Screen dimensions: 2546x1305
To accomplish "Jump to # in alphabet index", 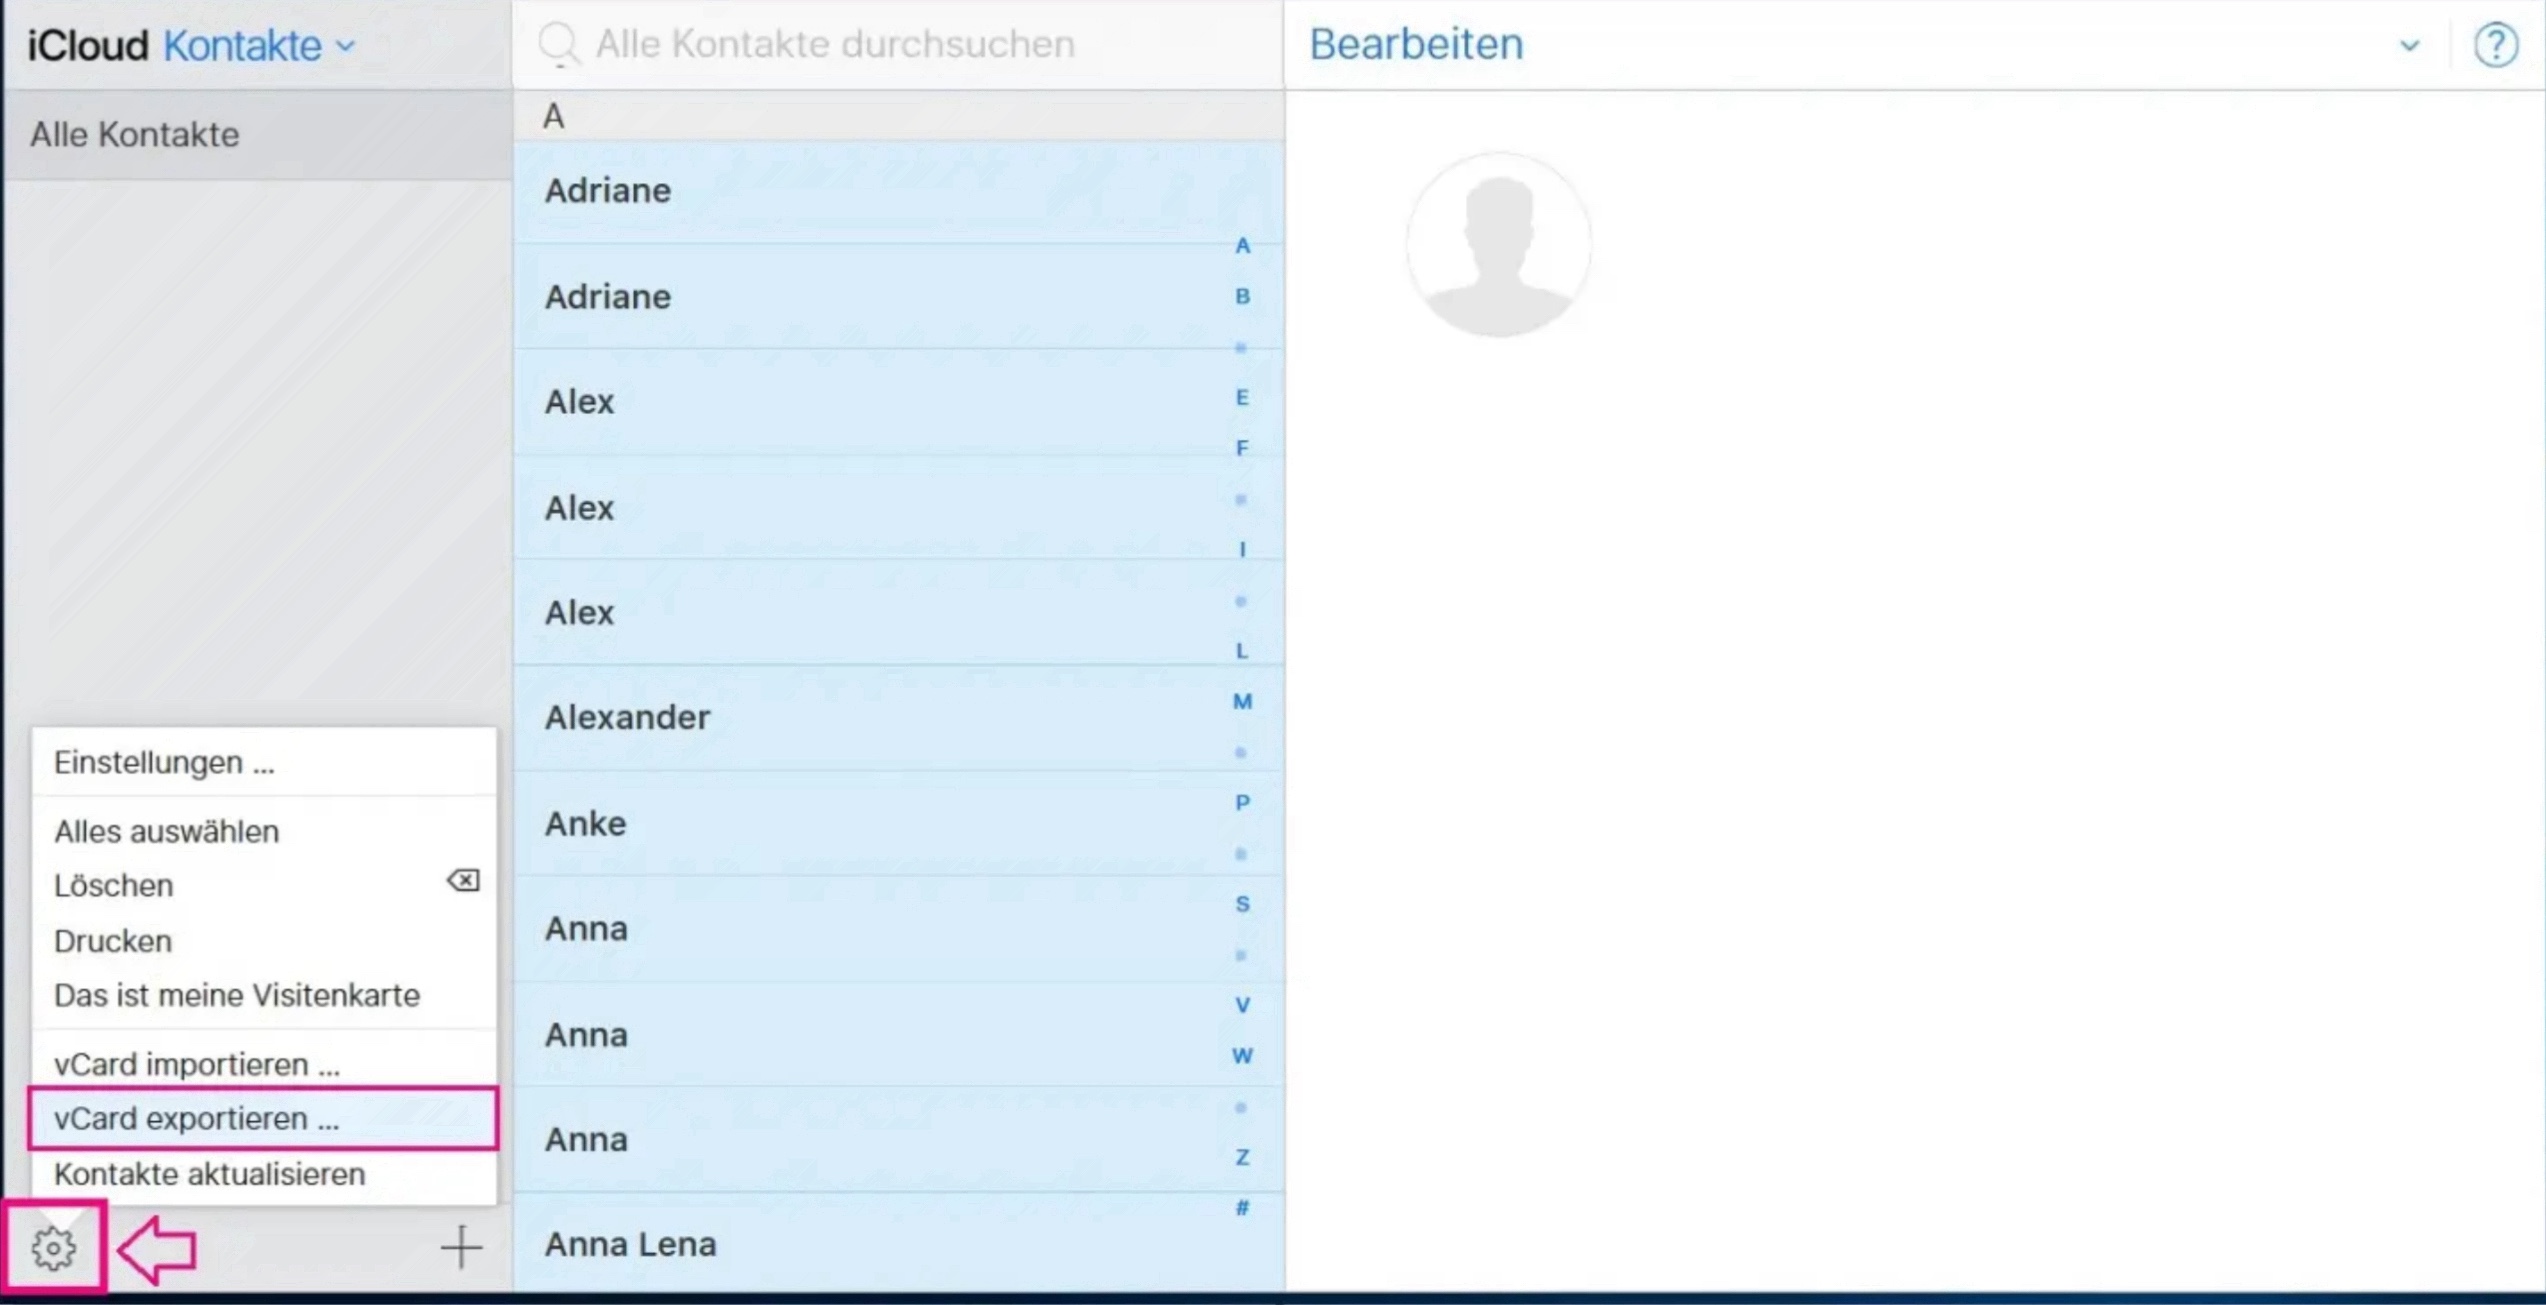I will 1242,1208.
